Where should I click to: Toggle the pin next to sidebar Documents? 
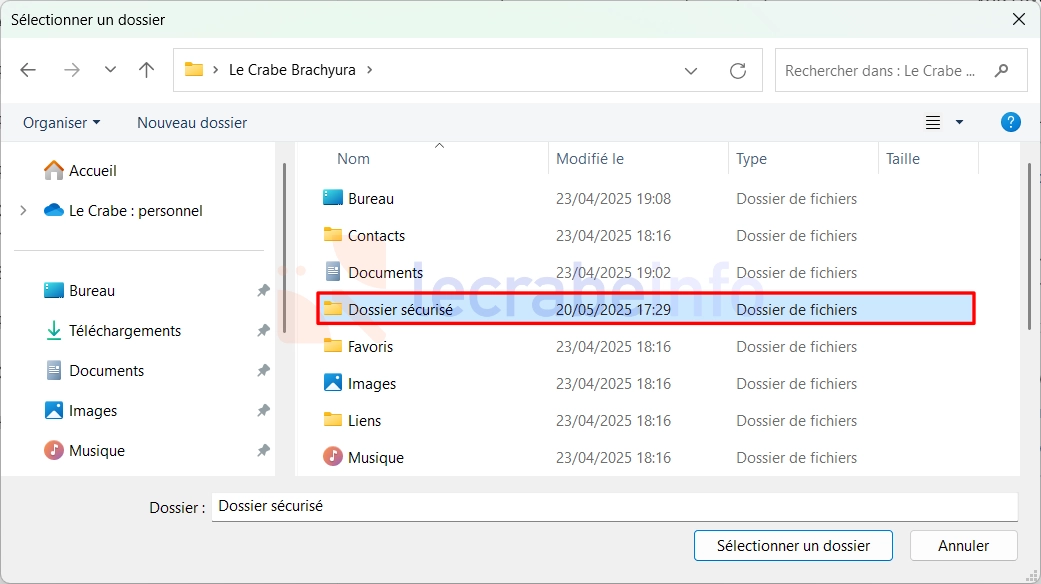[x=264, y=370]
